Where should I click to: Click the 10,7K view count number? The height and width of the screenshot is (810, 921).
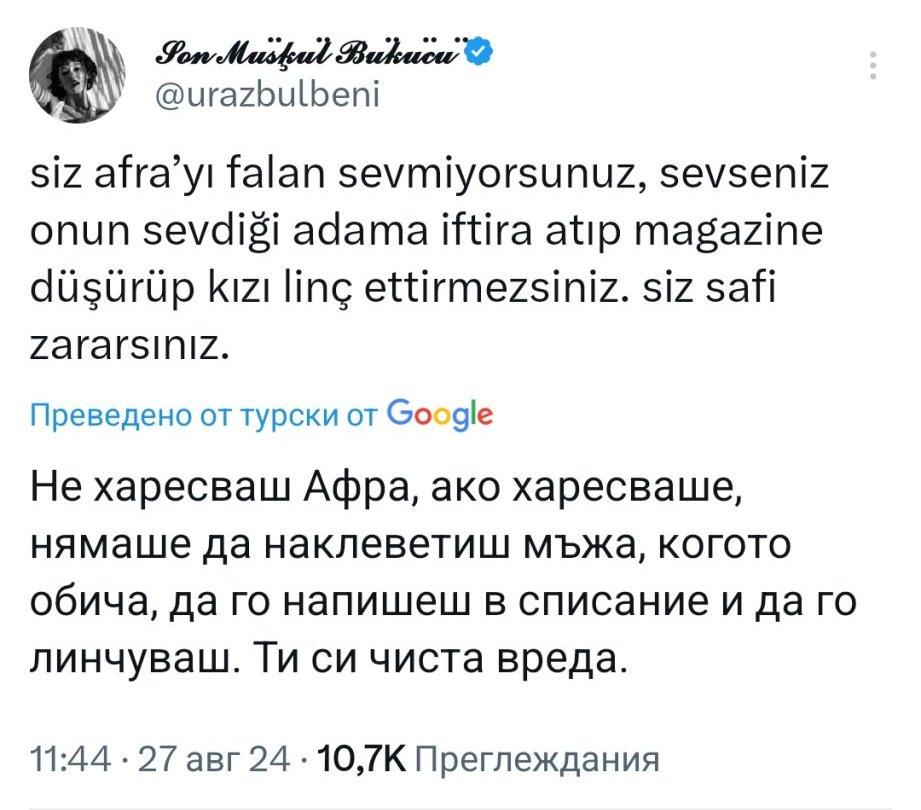(x=360, y=759)
